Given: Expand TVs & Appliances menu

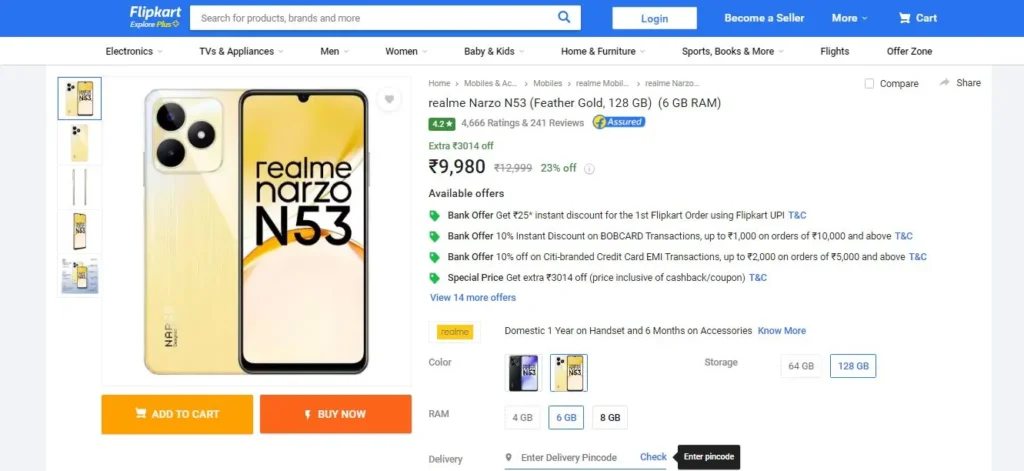Looking at the screenshot, I should (x=242, y=51).
